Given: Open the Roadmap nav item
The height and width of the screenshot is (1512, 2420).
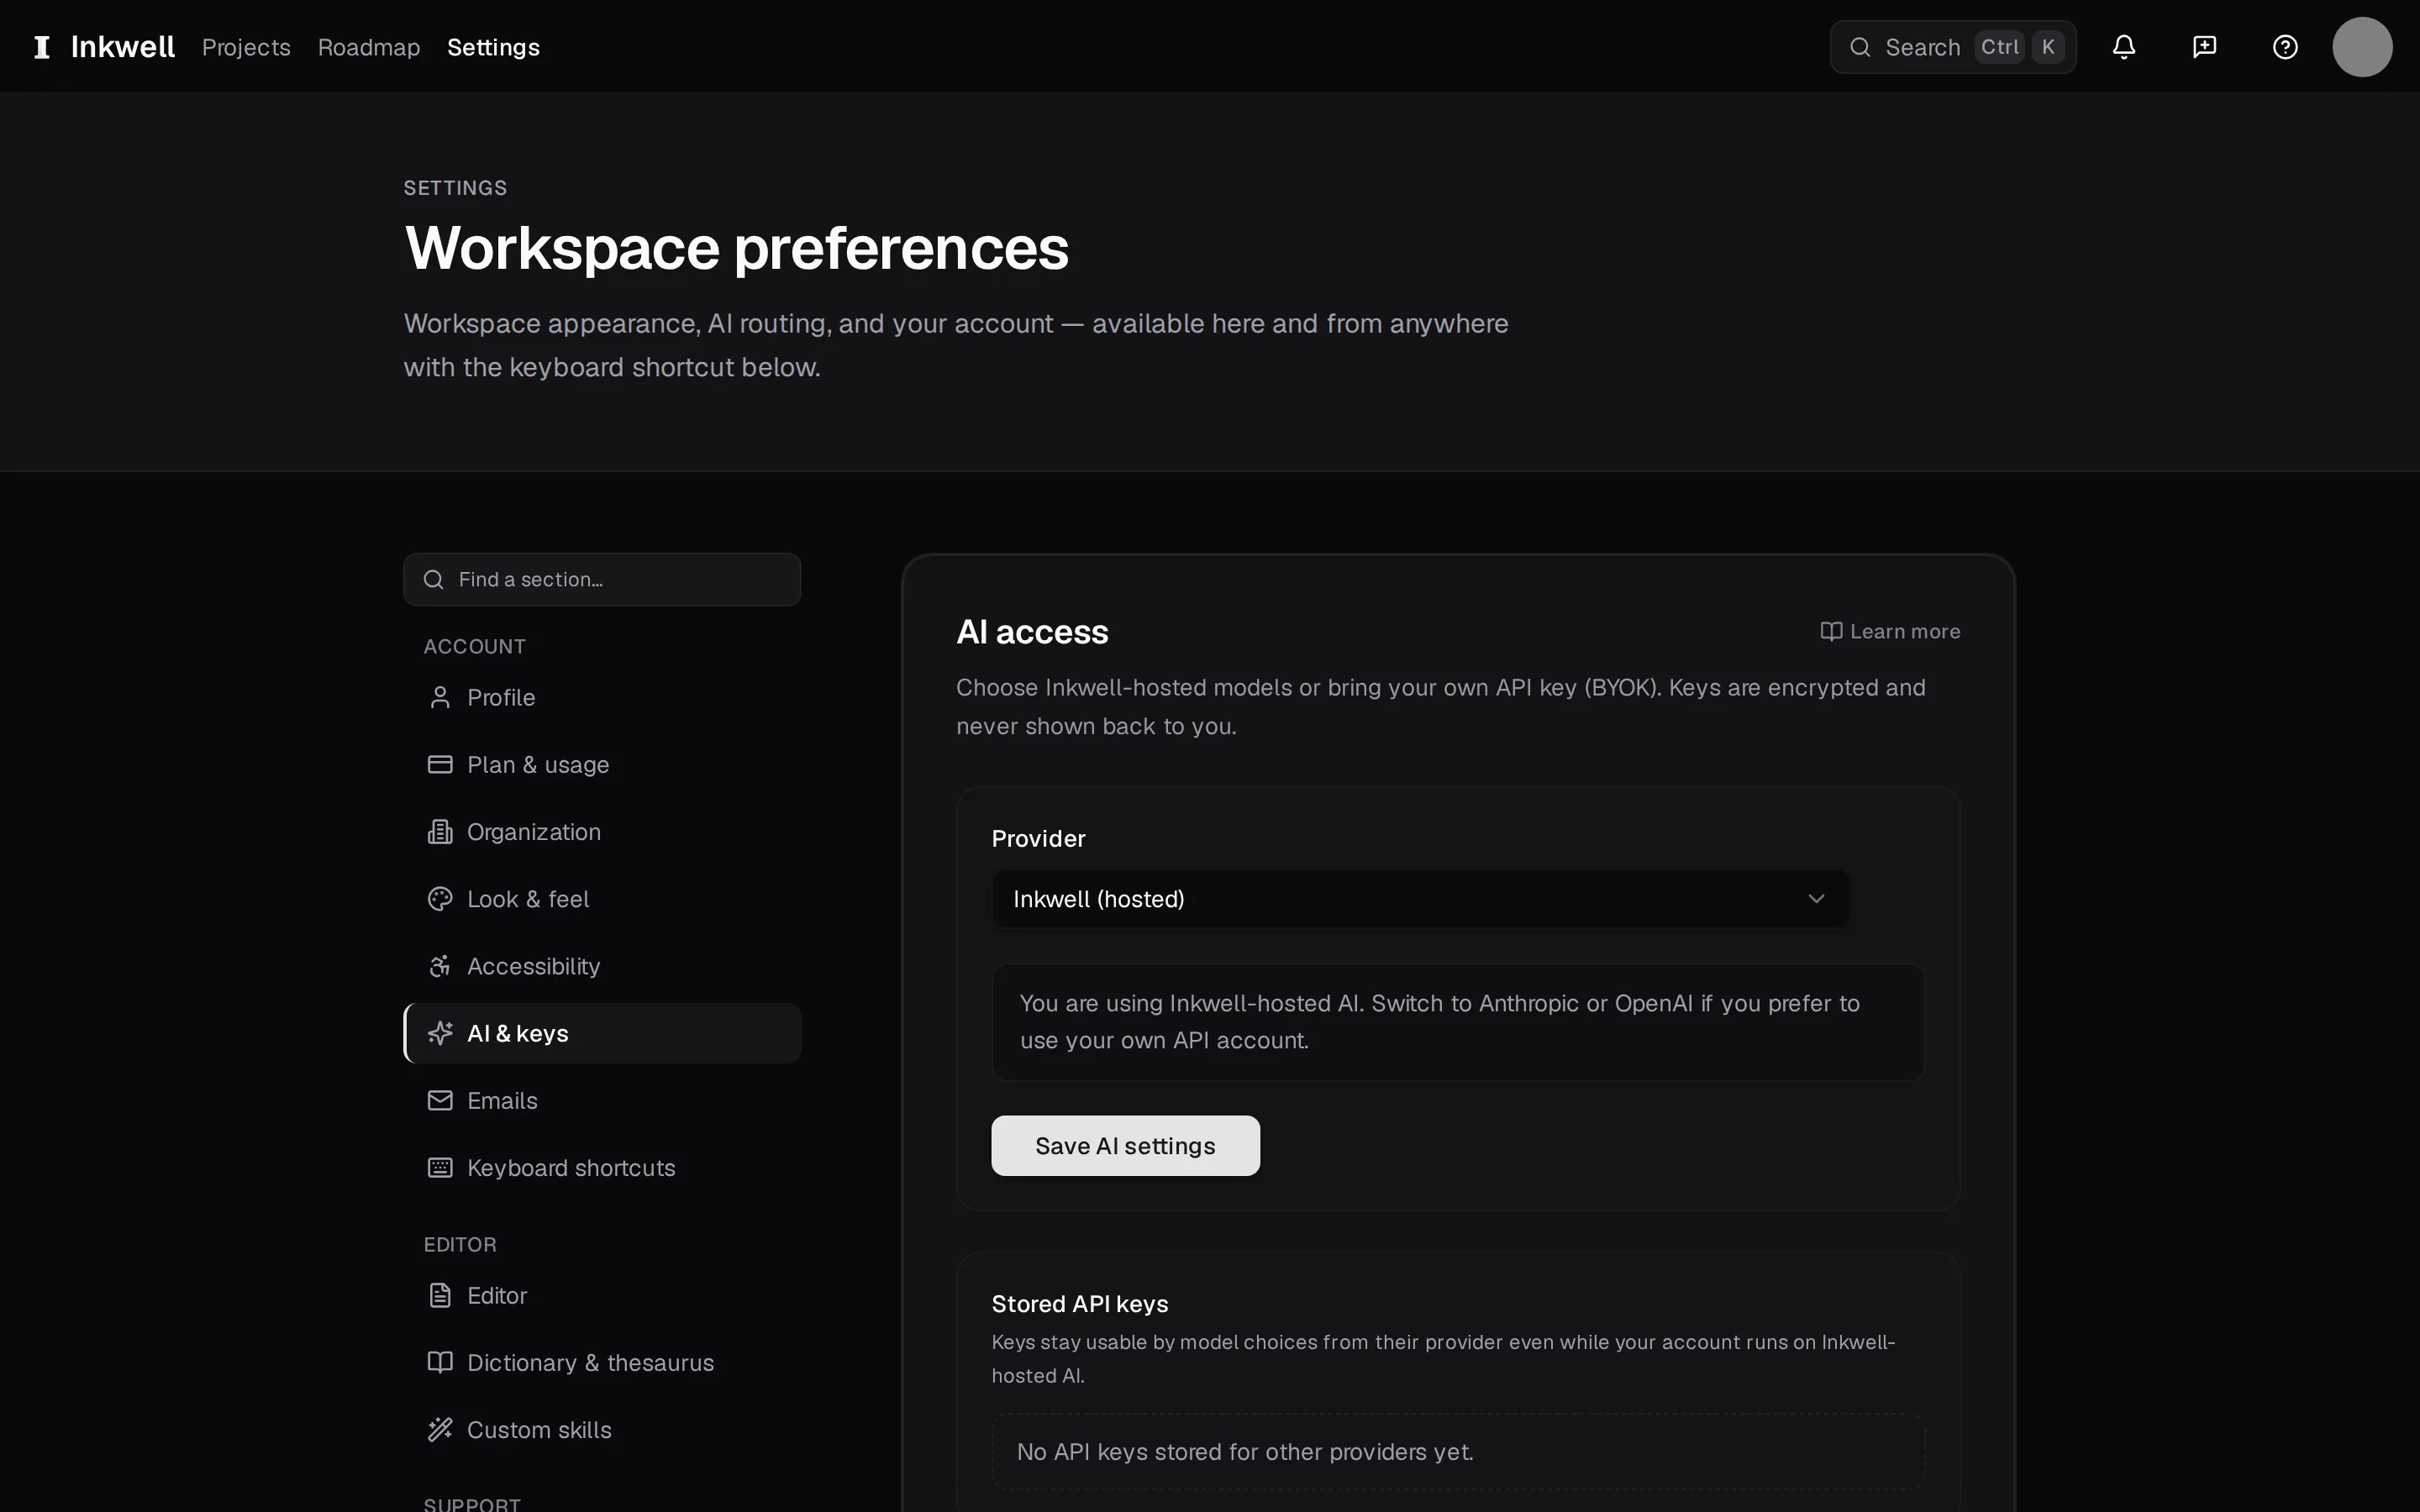Looking at the screenshot, I should (x=369, y=47).
